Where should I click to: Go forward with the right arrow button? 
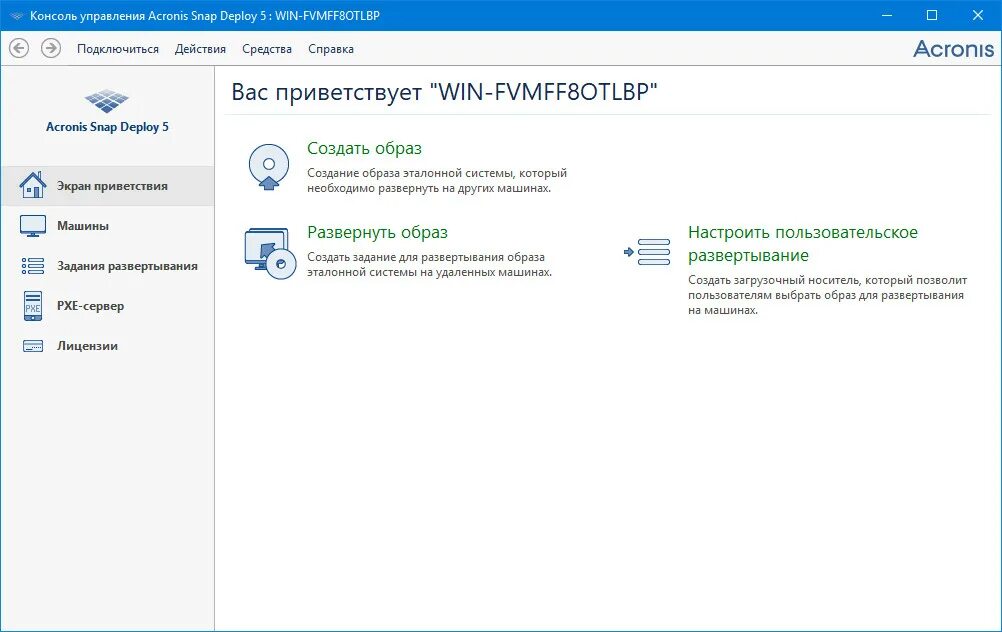51,48
